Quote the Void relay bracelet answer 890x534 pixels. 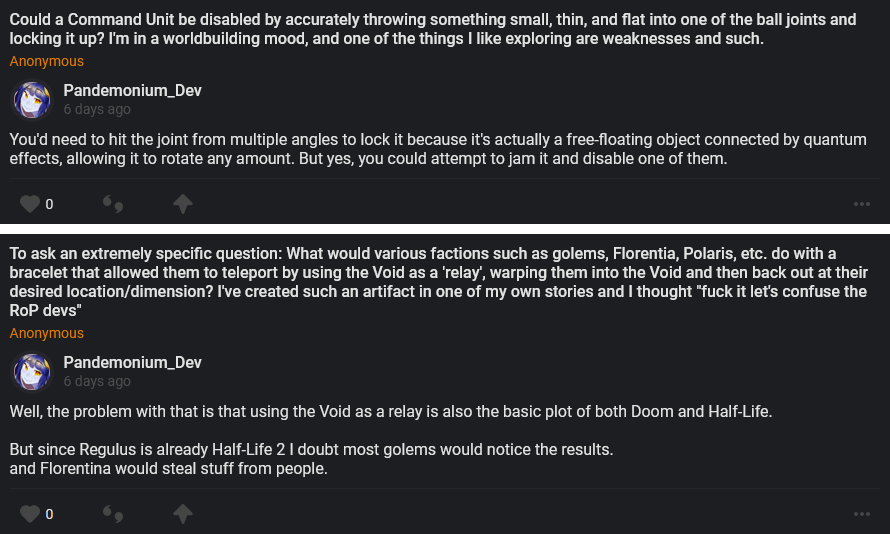113,514
